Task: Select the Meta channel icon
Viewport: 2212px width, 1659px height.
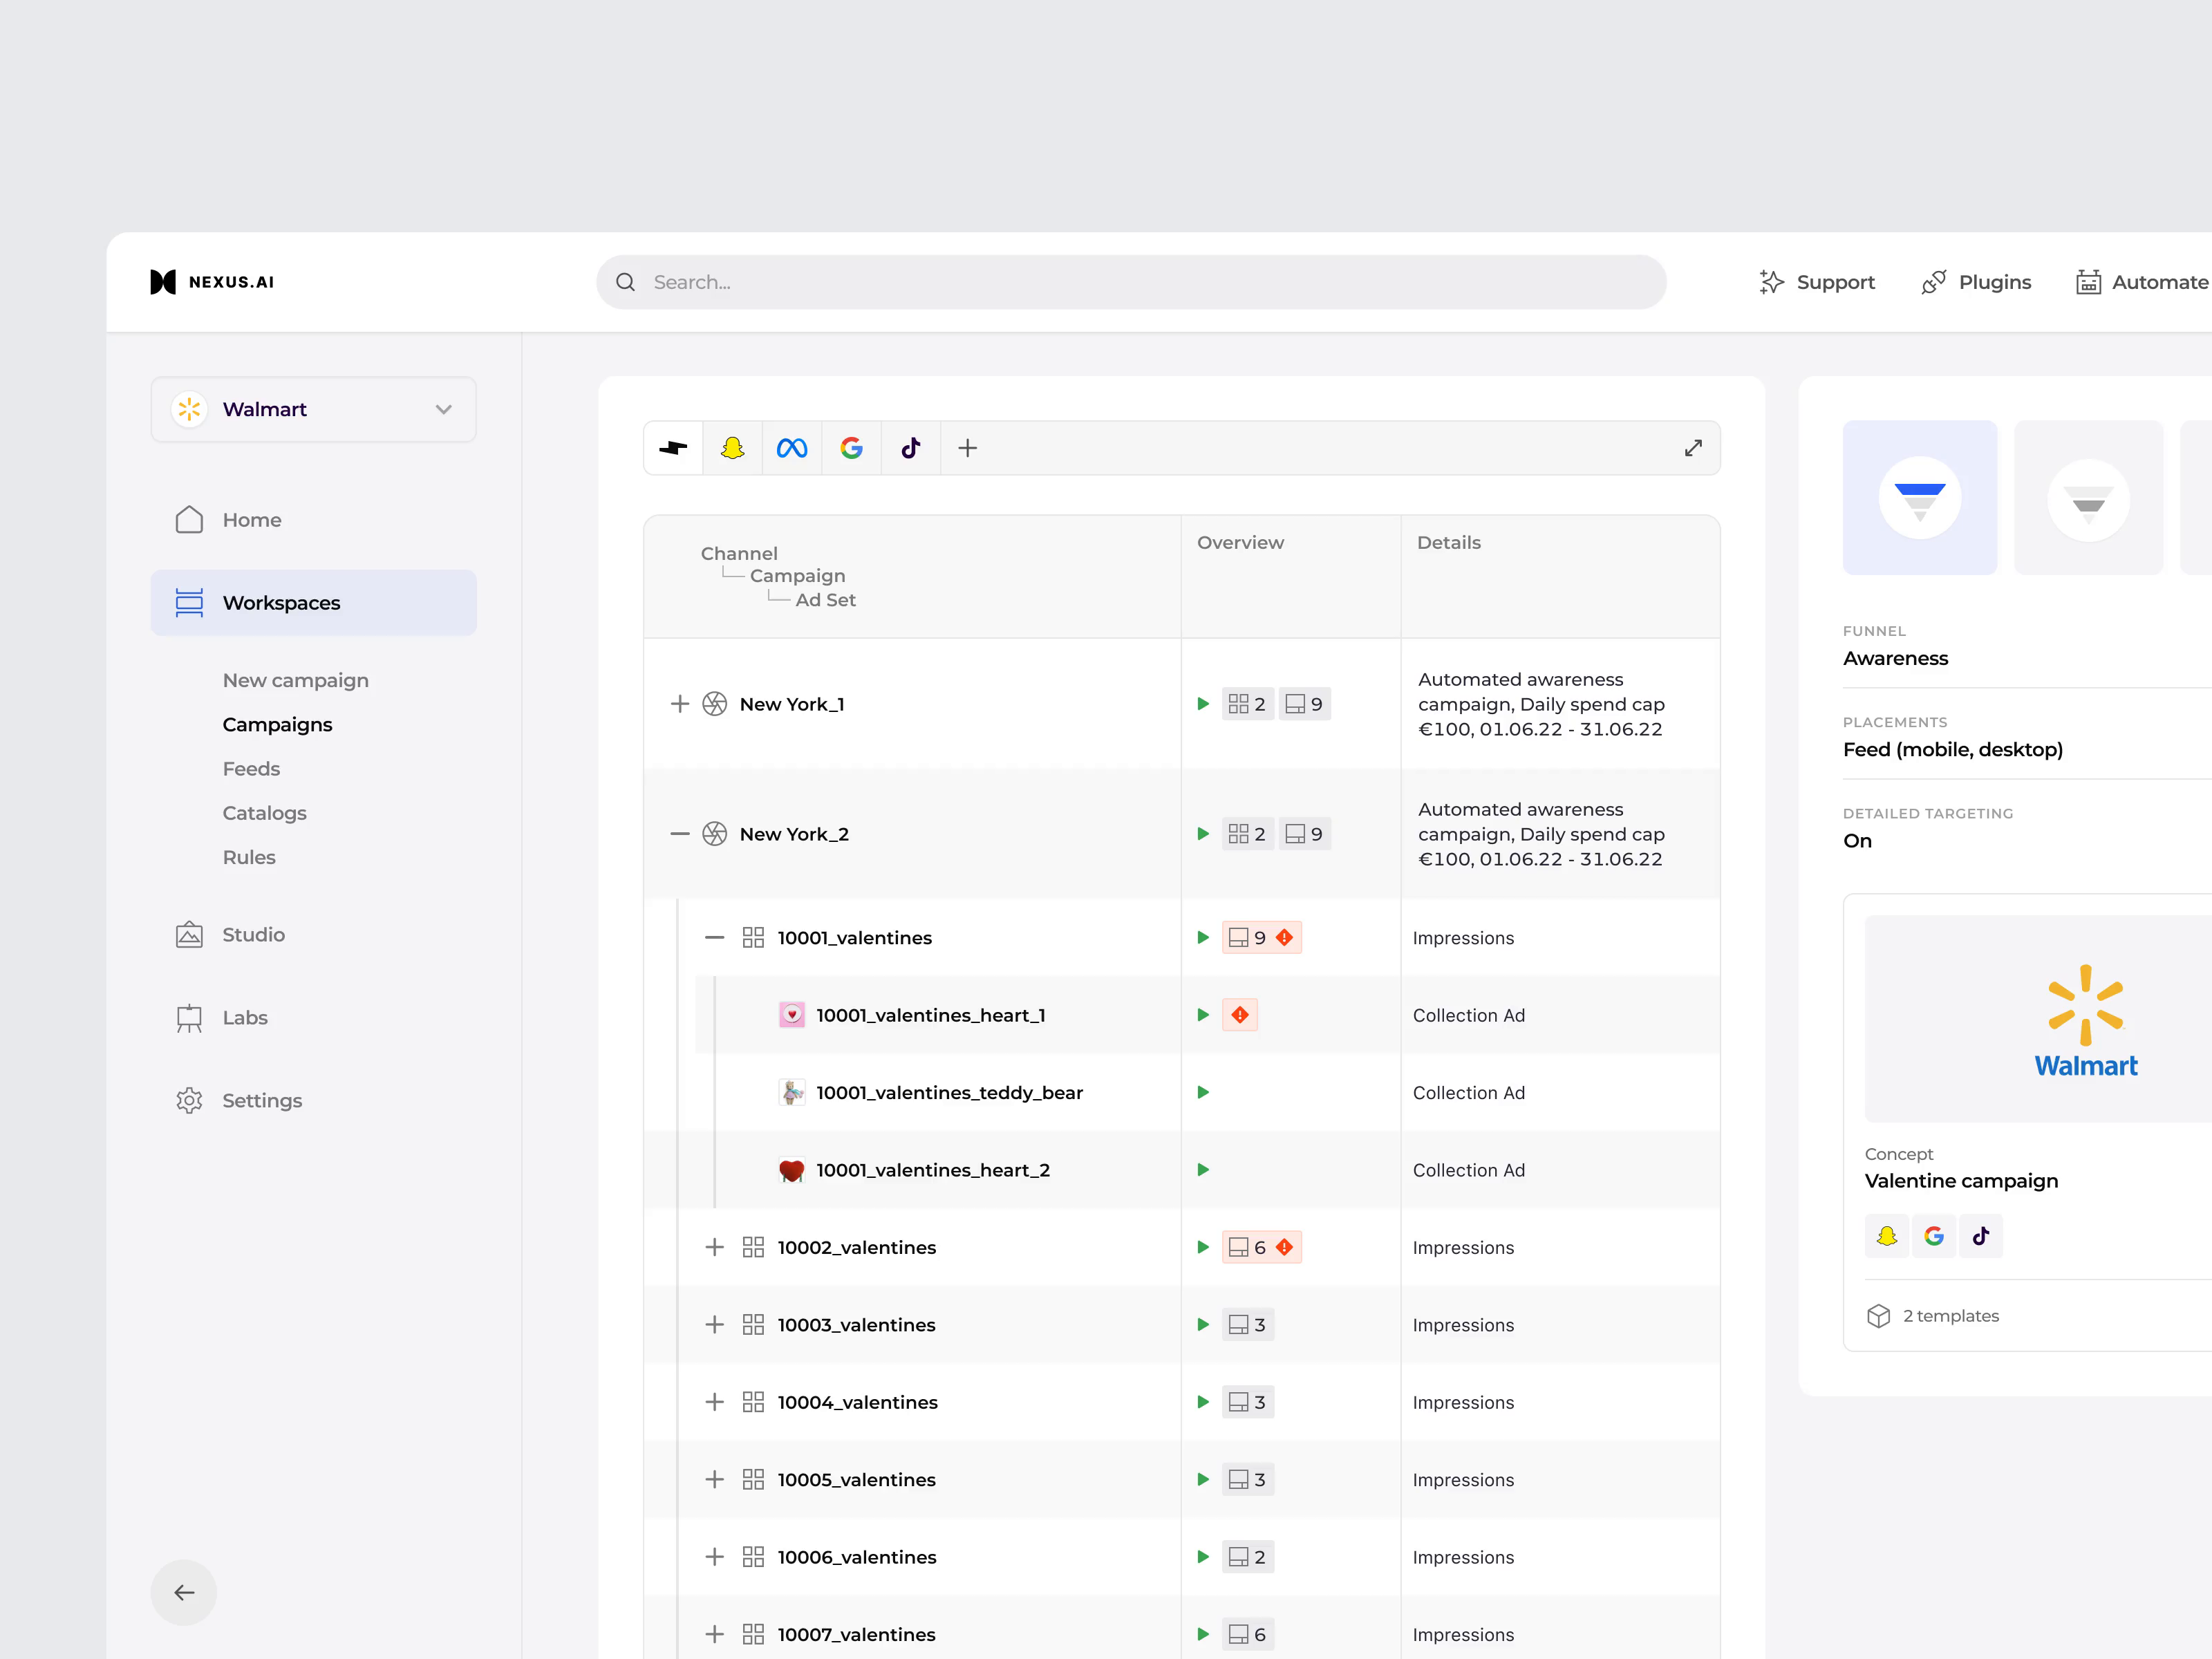Action: coord(791,448)
